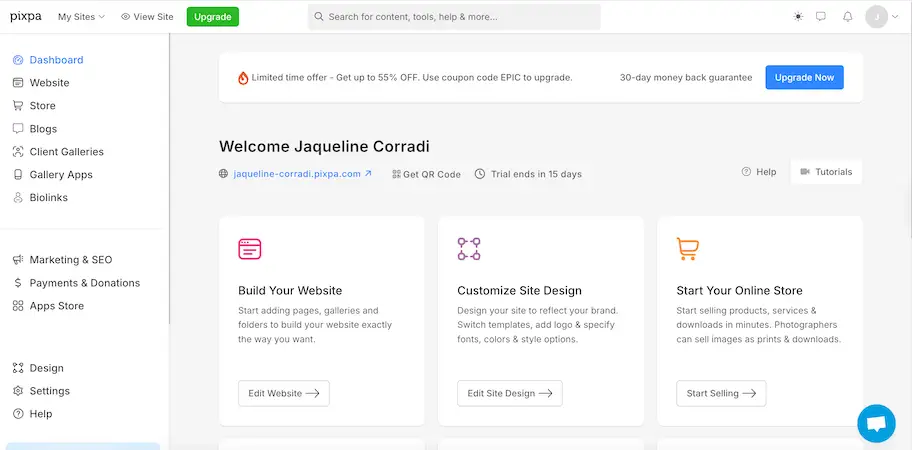Click the Dashboard sidebar label
The height and width of the screenshot is (450, 912).
pyautogui.click(x=56, y=60)
